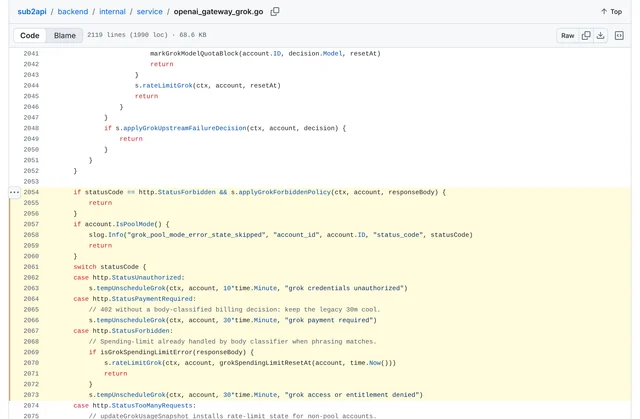Click rateLimitGrok call on line 2044

click(x=167, y=85)
